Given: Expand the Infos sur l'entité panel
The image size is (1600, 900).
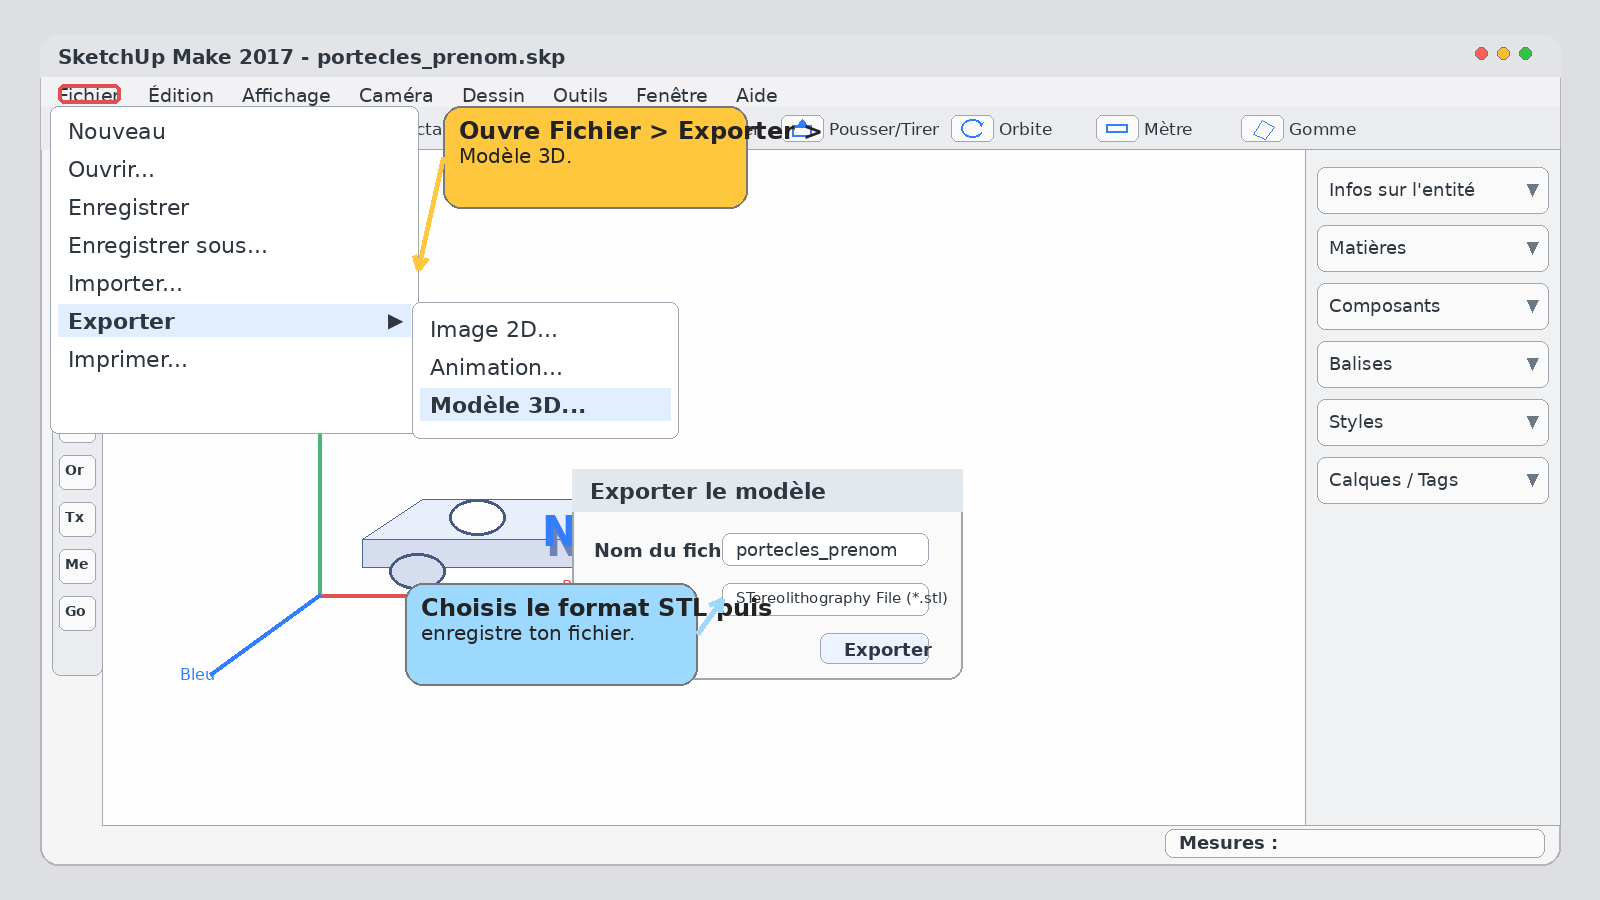Looking at the screenshot, I should (1432, 190).
